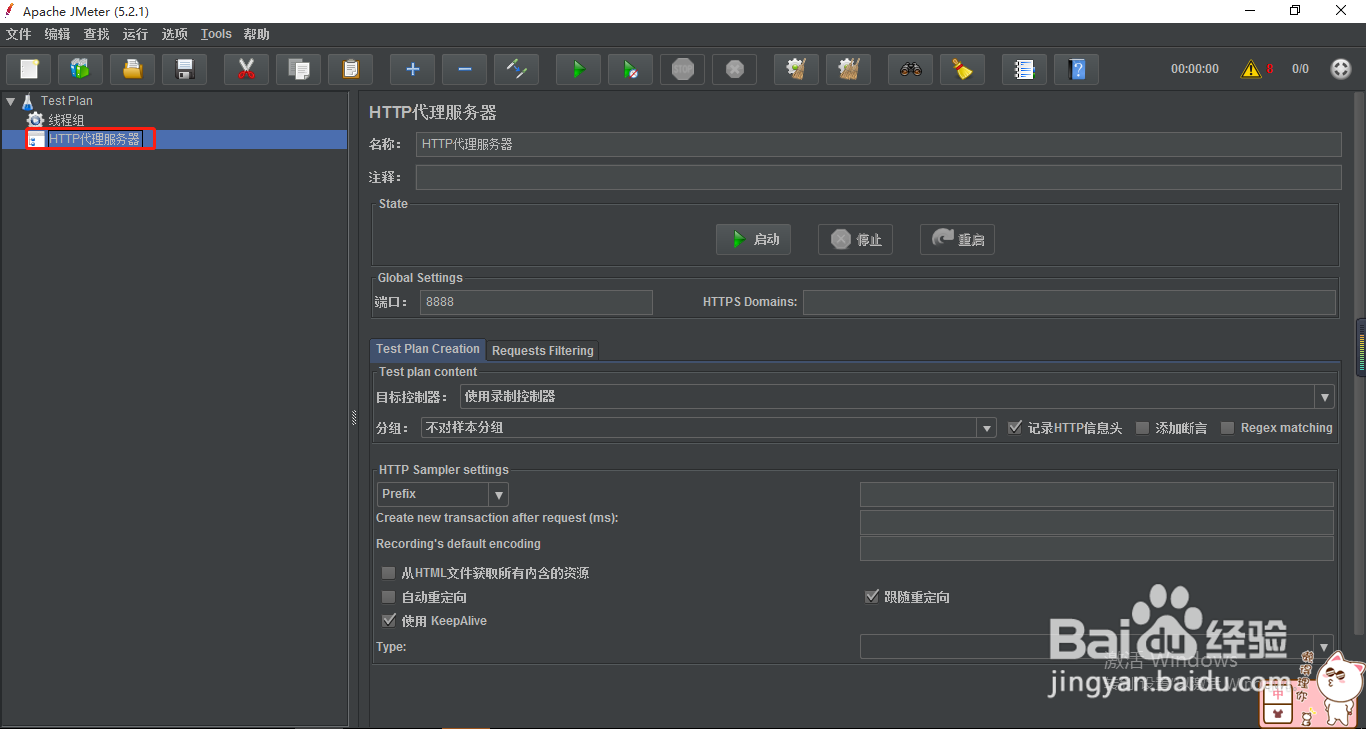Open the 选项 menu
The image size is (1366, 729).
[x=175, y=34]
